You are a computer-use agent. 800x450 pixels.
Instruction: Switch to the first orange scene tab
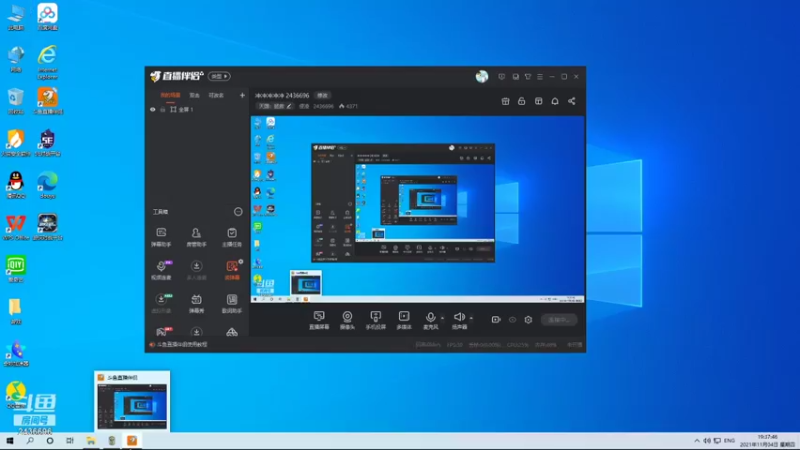(170, 95)
